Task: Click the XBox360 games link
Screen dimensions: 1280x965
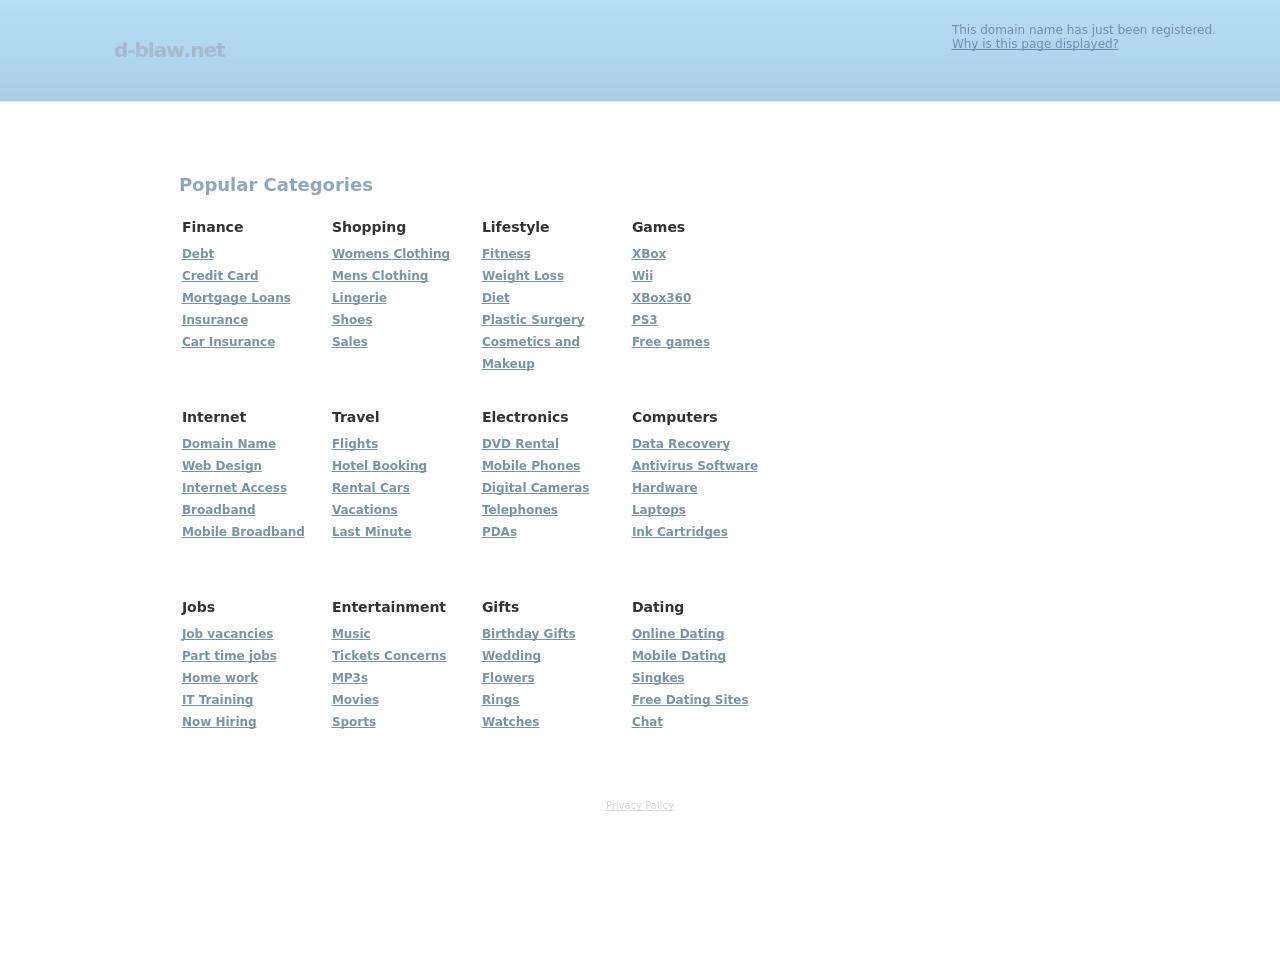Action: click(x=661, y=298)
